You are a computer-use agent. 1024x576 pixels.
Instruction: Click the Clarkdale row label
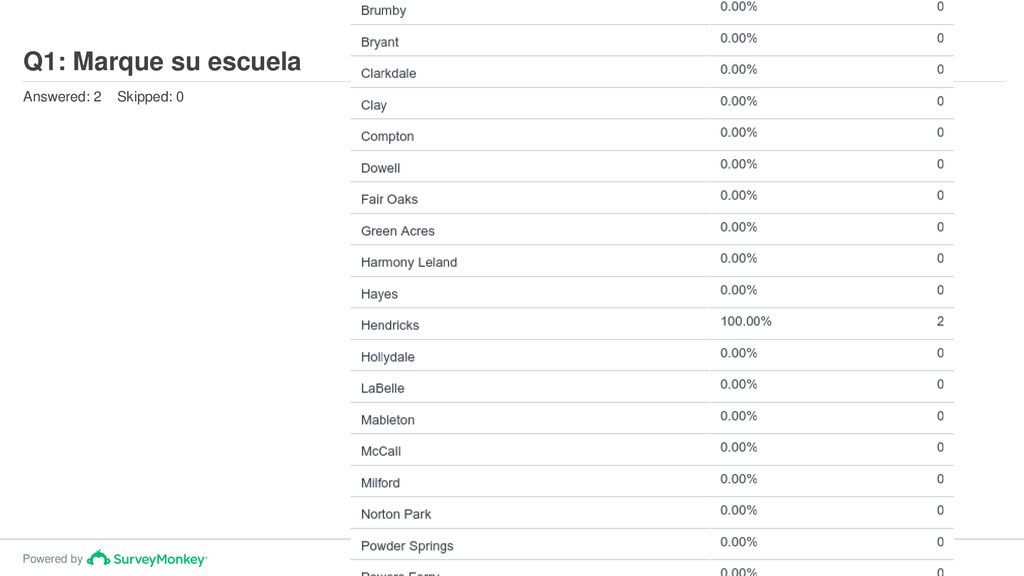point(389,73)
